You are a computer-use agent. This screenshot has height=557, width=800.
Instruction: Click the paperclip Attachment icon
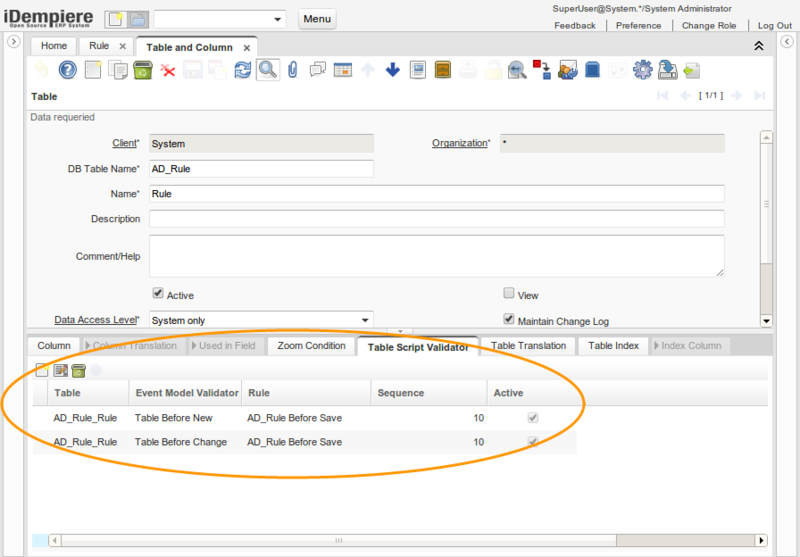[293, 70]
